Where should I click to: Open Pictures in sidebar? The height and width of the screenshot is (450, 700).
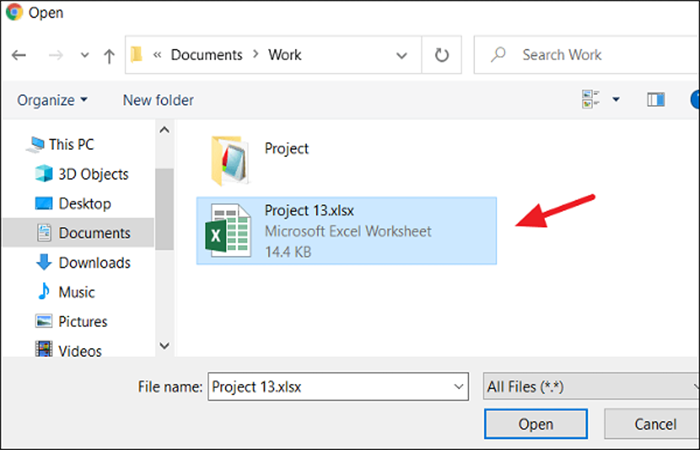83,321
